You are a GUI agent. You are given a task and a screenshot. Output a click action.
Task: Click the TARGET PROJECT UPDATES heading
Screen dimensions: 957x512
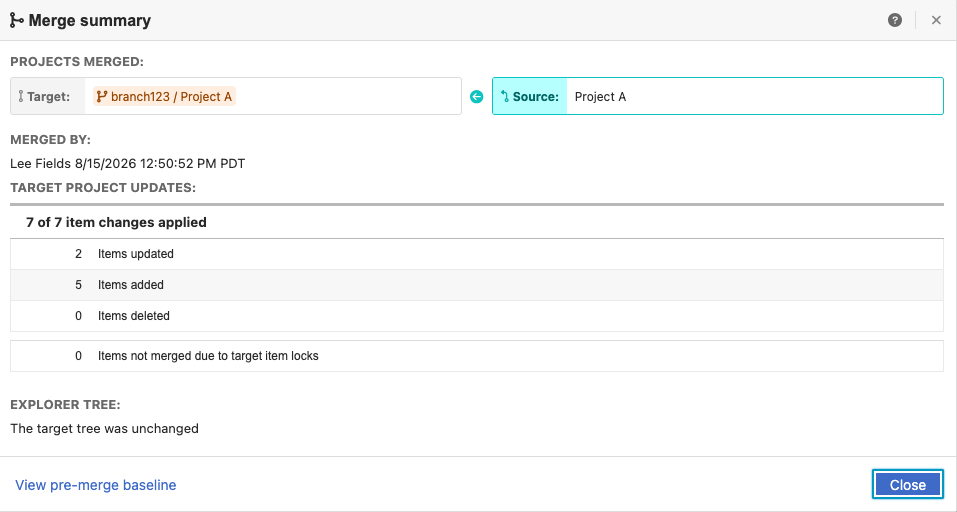tap(103, 187)
